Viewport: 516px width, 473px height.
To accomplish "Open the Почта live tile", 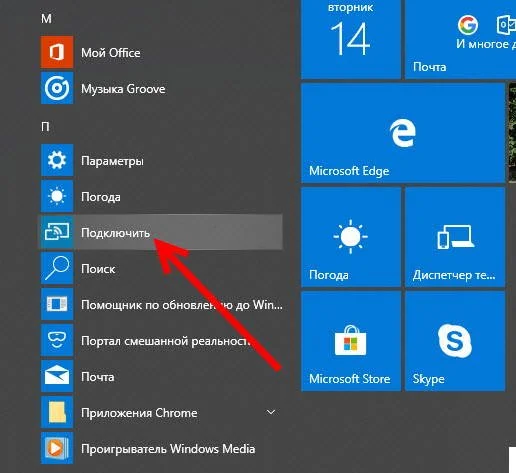I will click(x=461, y=39).
